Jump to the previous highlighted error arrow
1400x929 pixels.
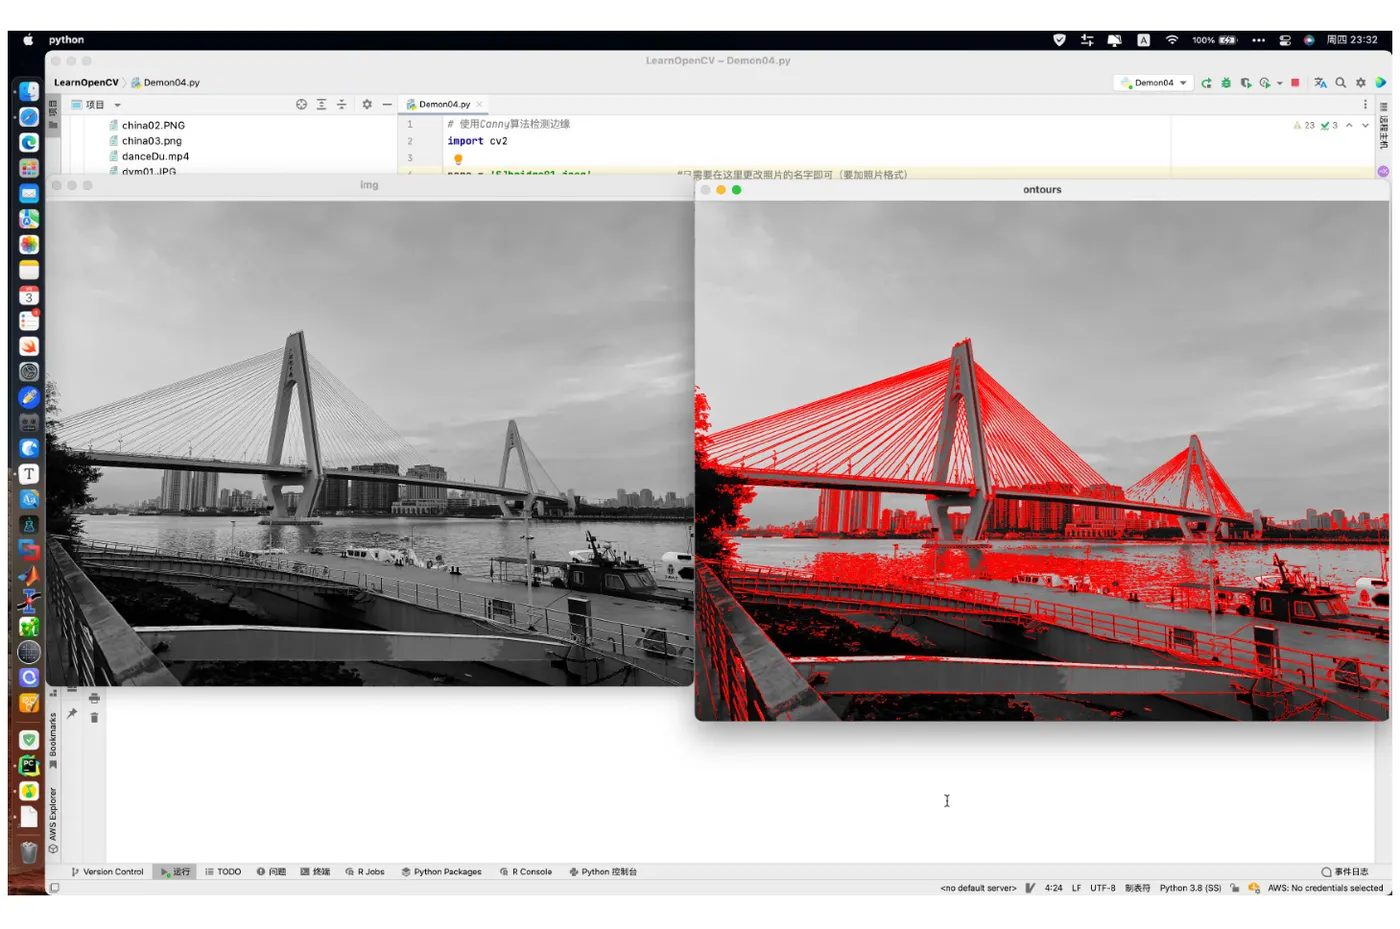[1349, 125]
